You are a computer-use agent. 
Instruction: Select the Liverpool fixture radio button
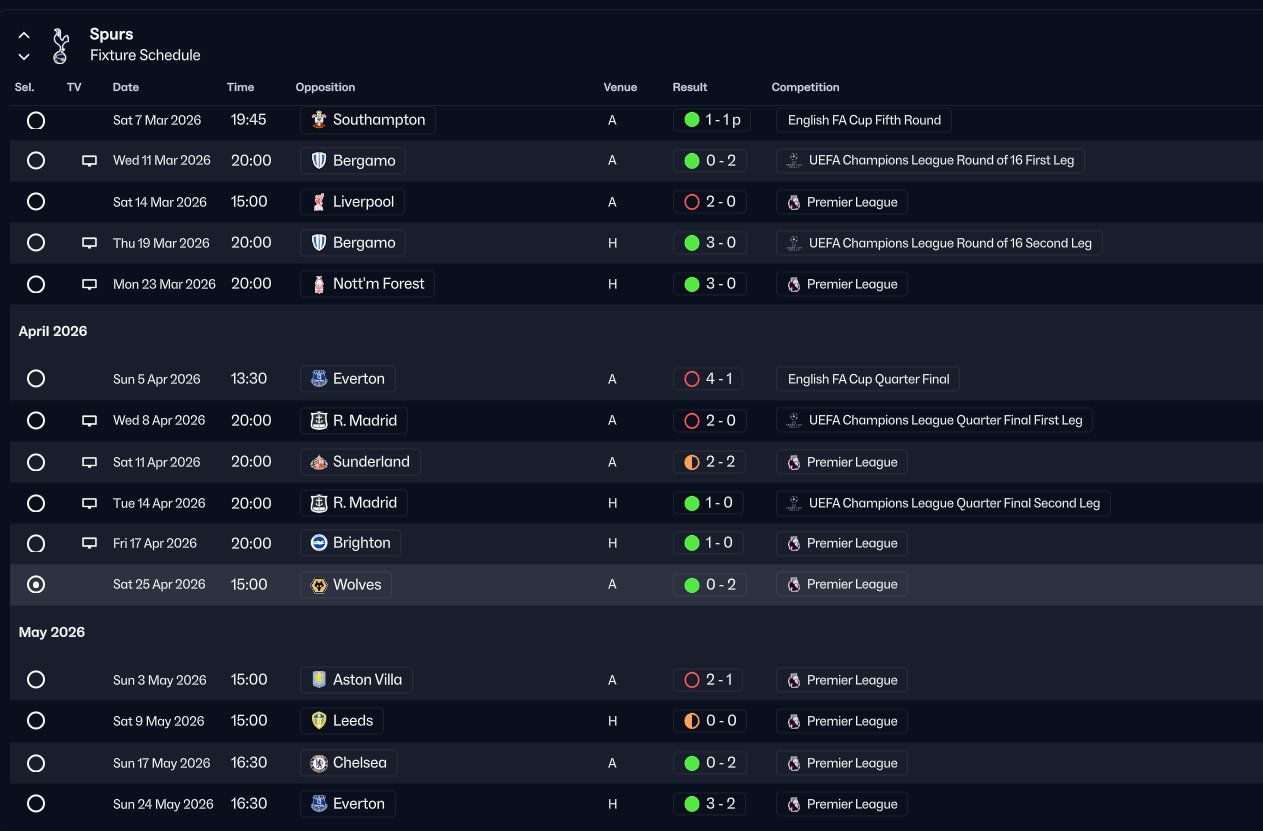(x=36, y=202)
